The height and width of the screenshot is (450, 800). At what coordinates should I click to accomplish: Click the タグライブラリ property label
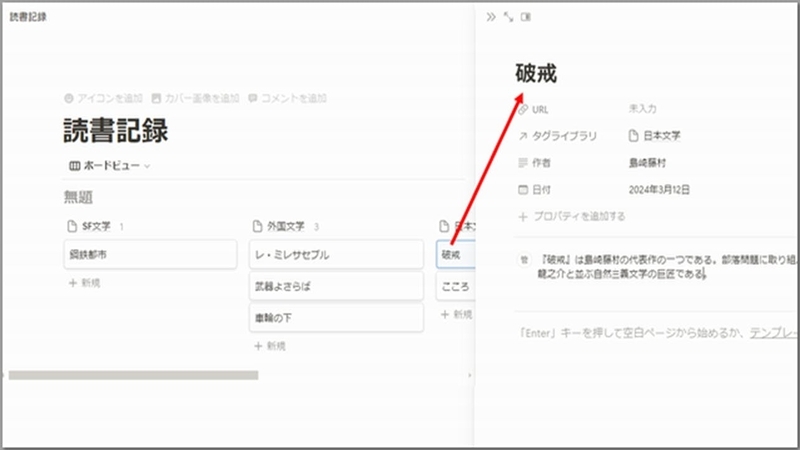point(564,136)
